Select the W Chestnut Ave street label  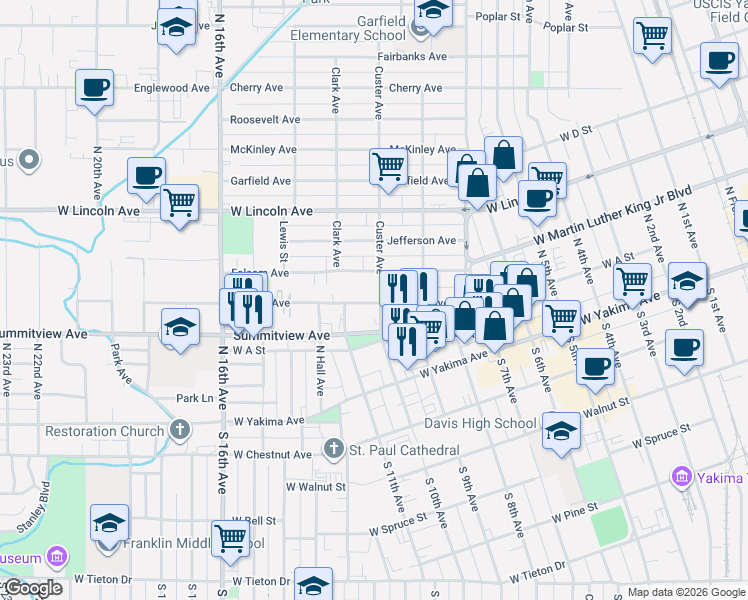coord(273,455)
